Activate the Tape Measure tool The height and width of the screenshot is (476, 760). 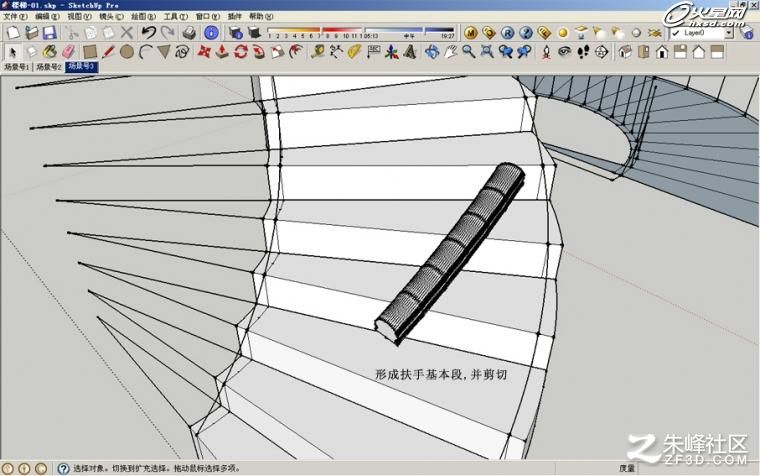pos(317,51)
